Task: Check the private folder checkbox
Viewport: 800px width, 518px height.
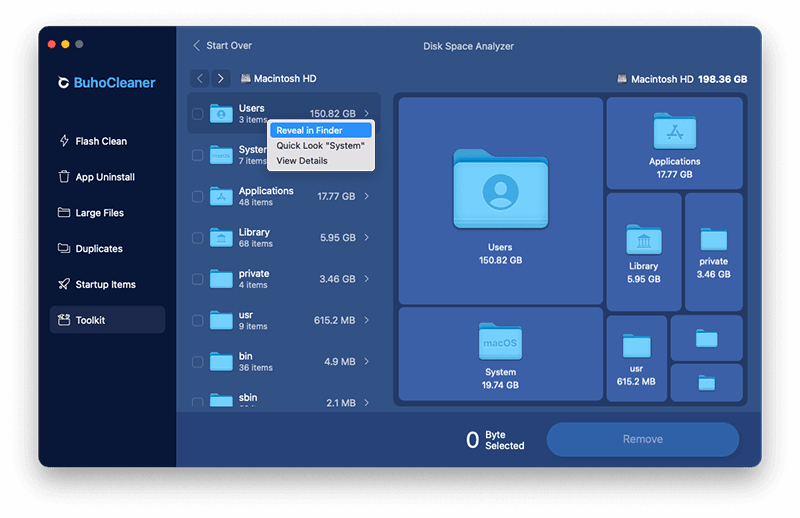Action: pos(197,279)
